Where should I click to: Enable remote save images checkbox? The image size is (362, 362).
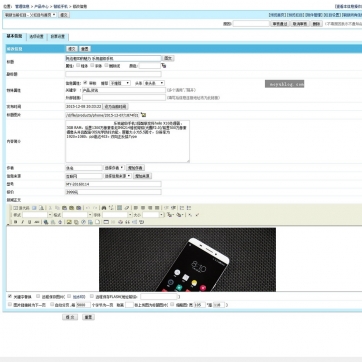[x=38, y=296]
